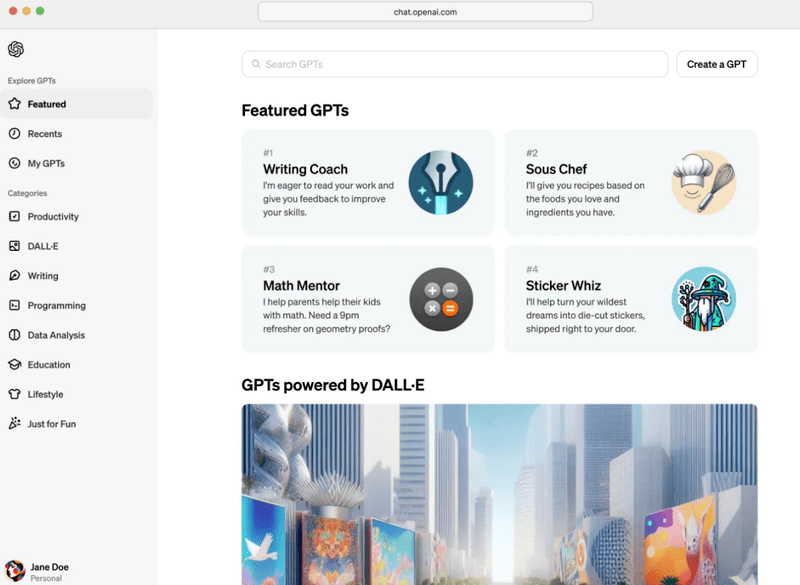Click the Math Mentor calculator icon

(441, 299)
